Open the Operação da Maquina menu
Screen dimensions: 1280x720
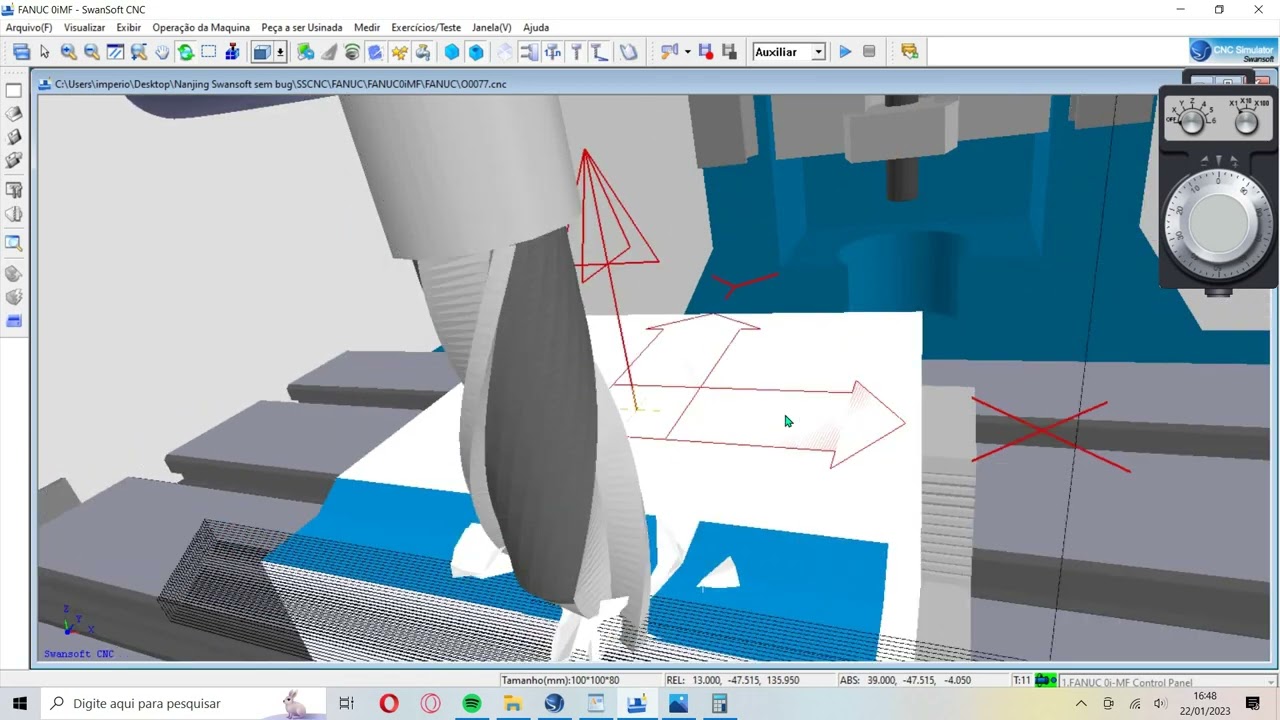click(201, 27)
